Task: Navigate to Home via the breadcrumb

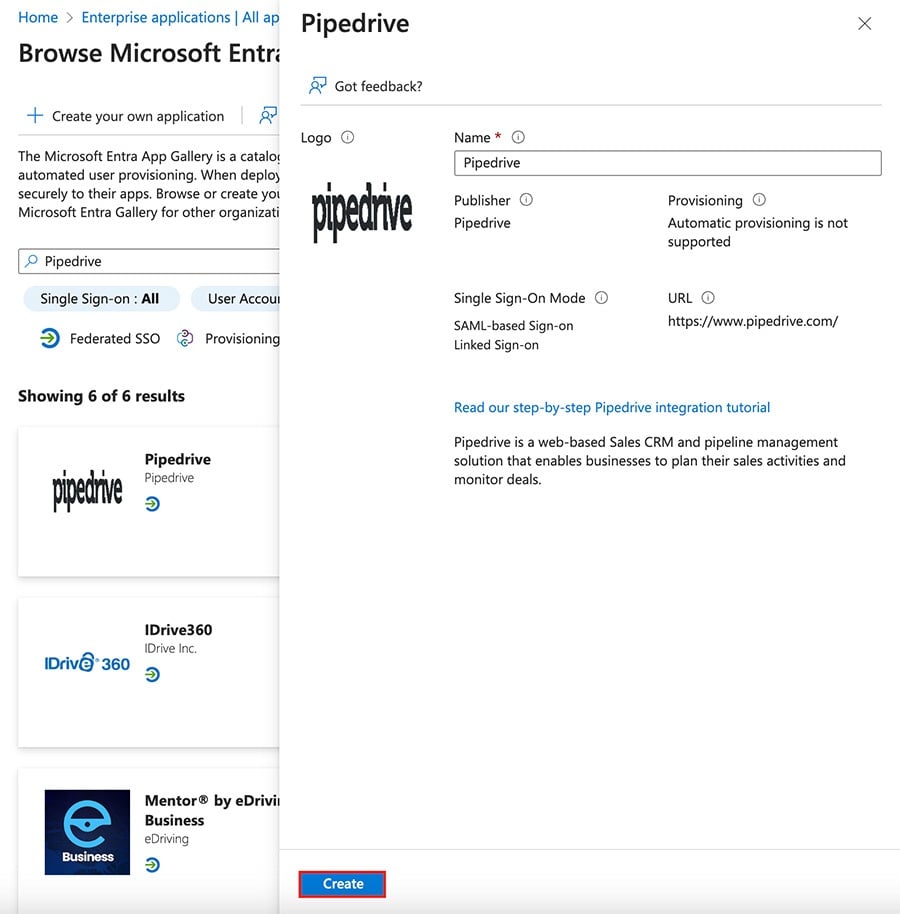Action: click(37, 17)
